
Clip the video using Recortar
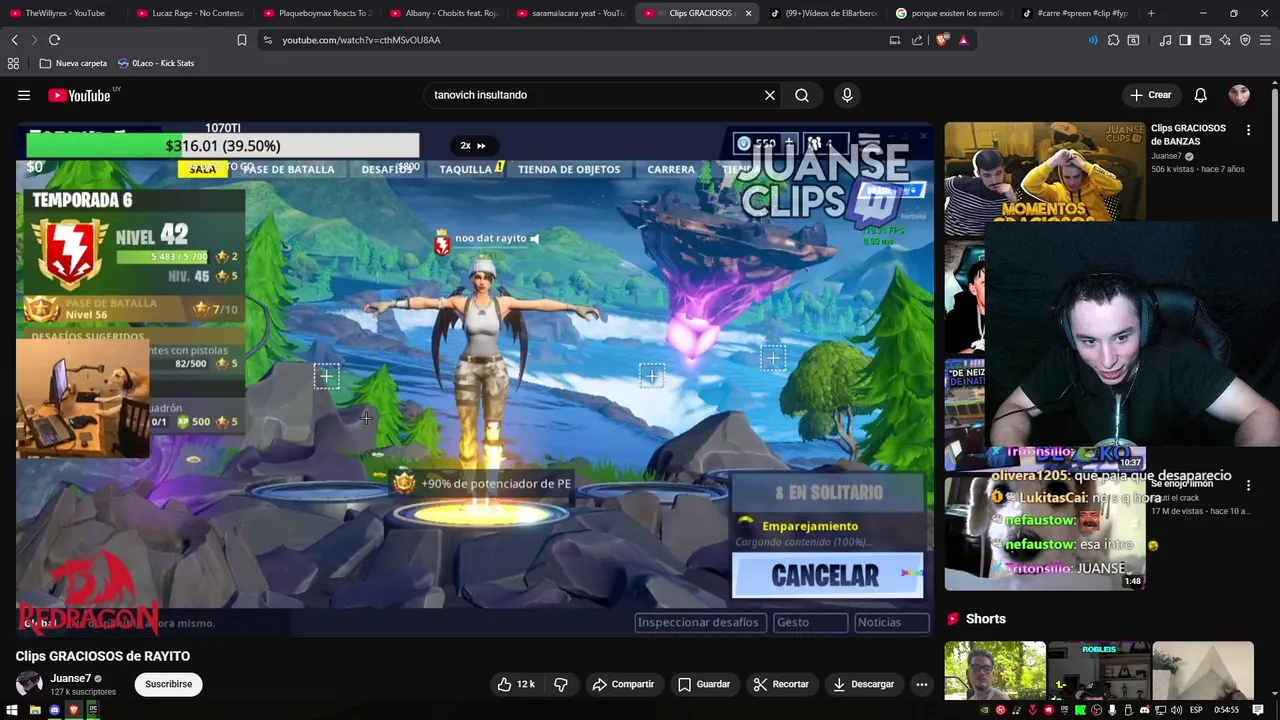(x=781, y=684)
